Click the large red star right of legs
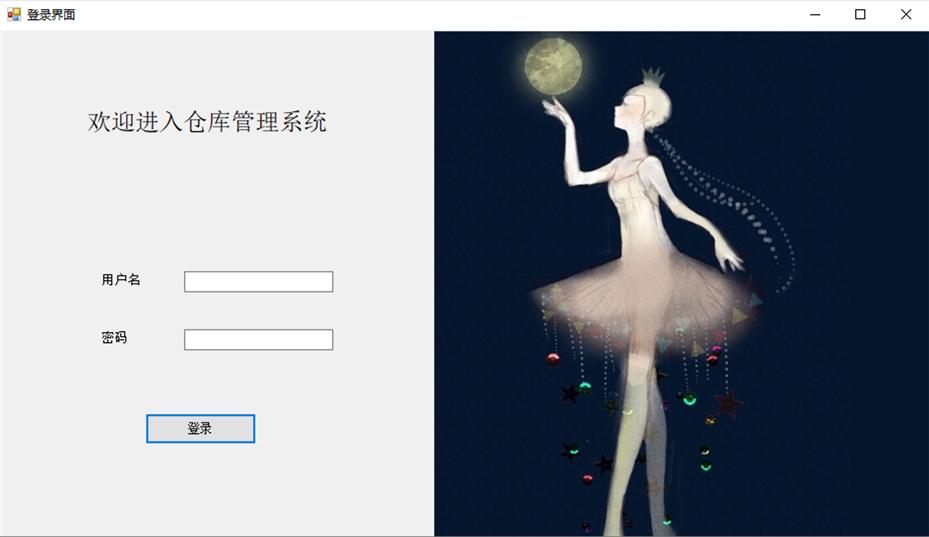The height and width of the screenshot is (537, 929). coord(728,404)
